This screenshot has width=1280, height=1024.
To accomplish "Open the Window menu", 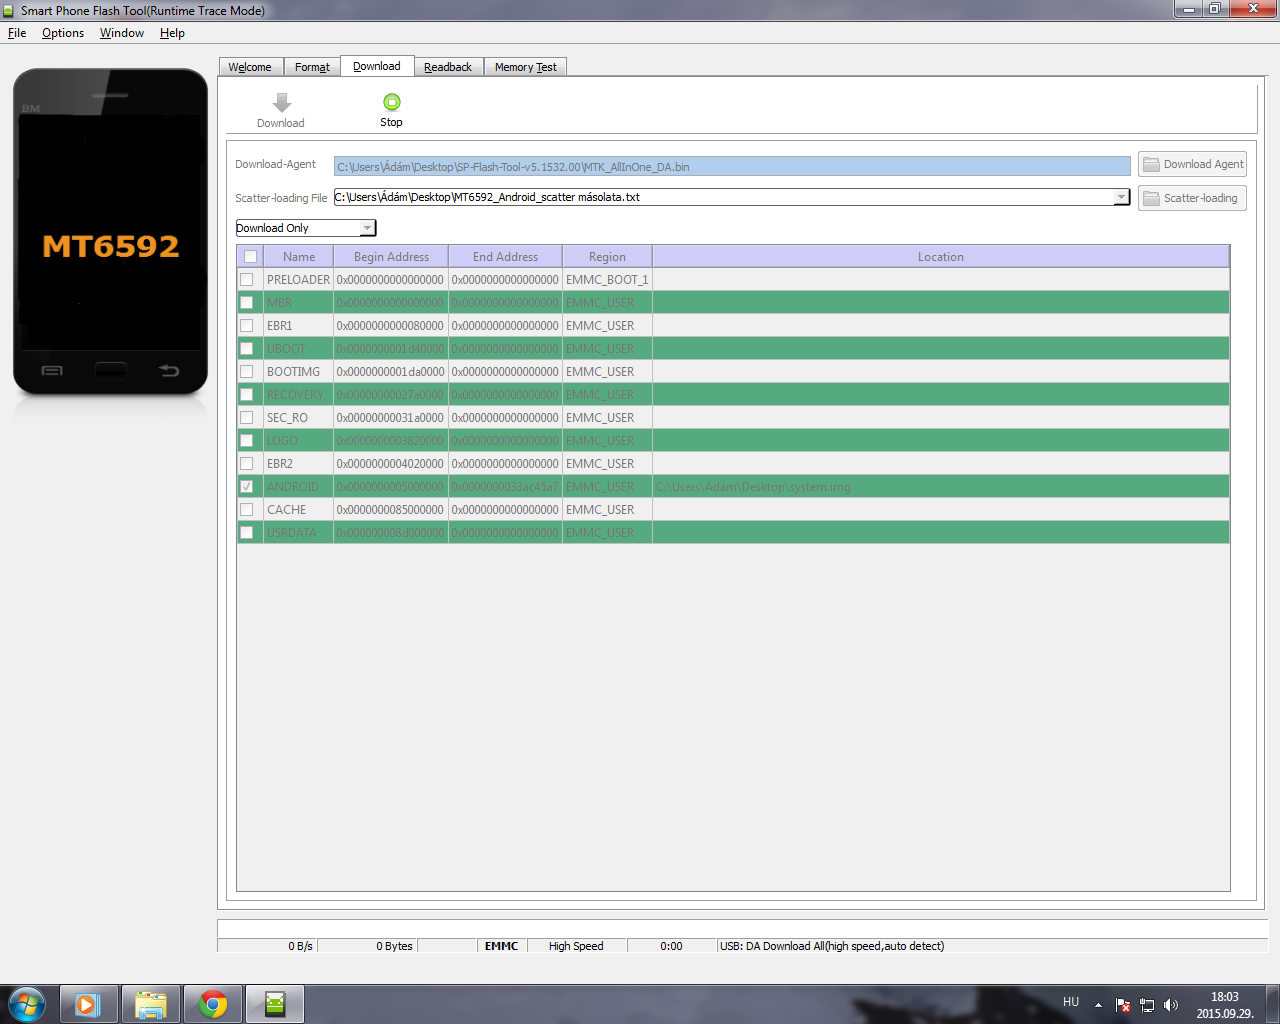I will coord(122,33).
